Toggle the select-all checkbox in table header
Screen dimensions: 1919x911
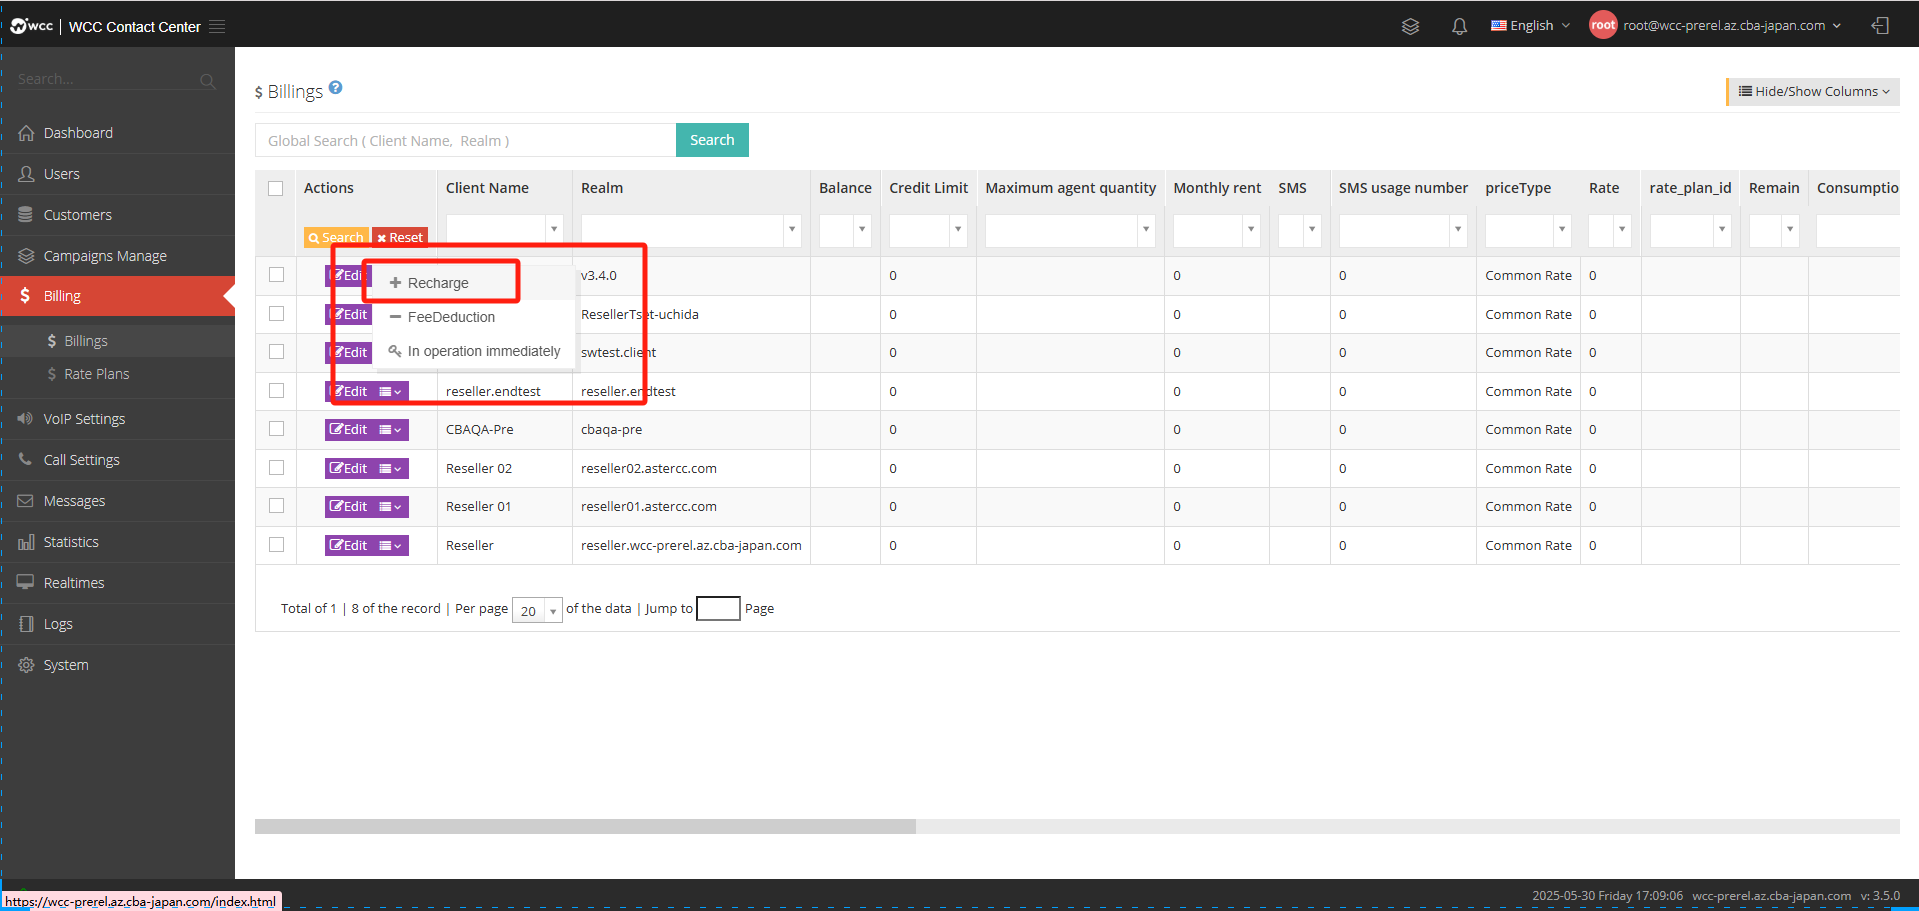tap(276, 188)
